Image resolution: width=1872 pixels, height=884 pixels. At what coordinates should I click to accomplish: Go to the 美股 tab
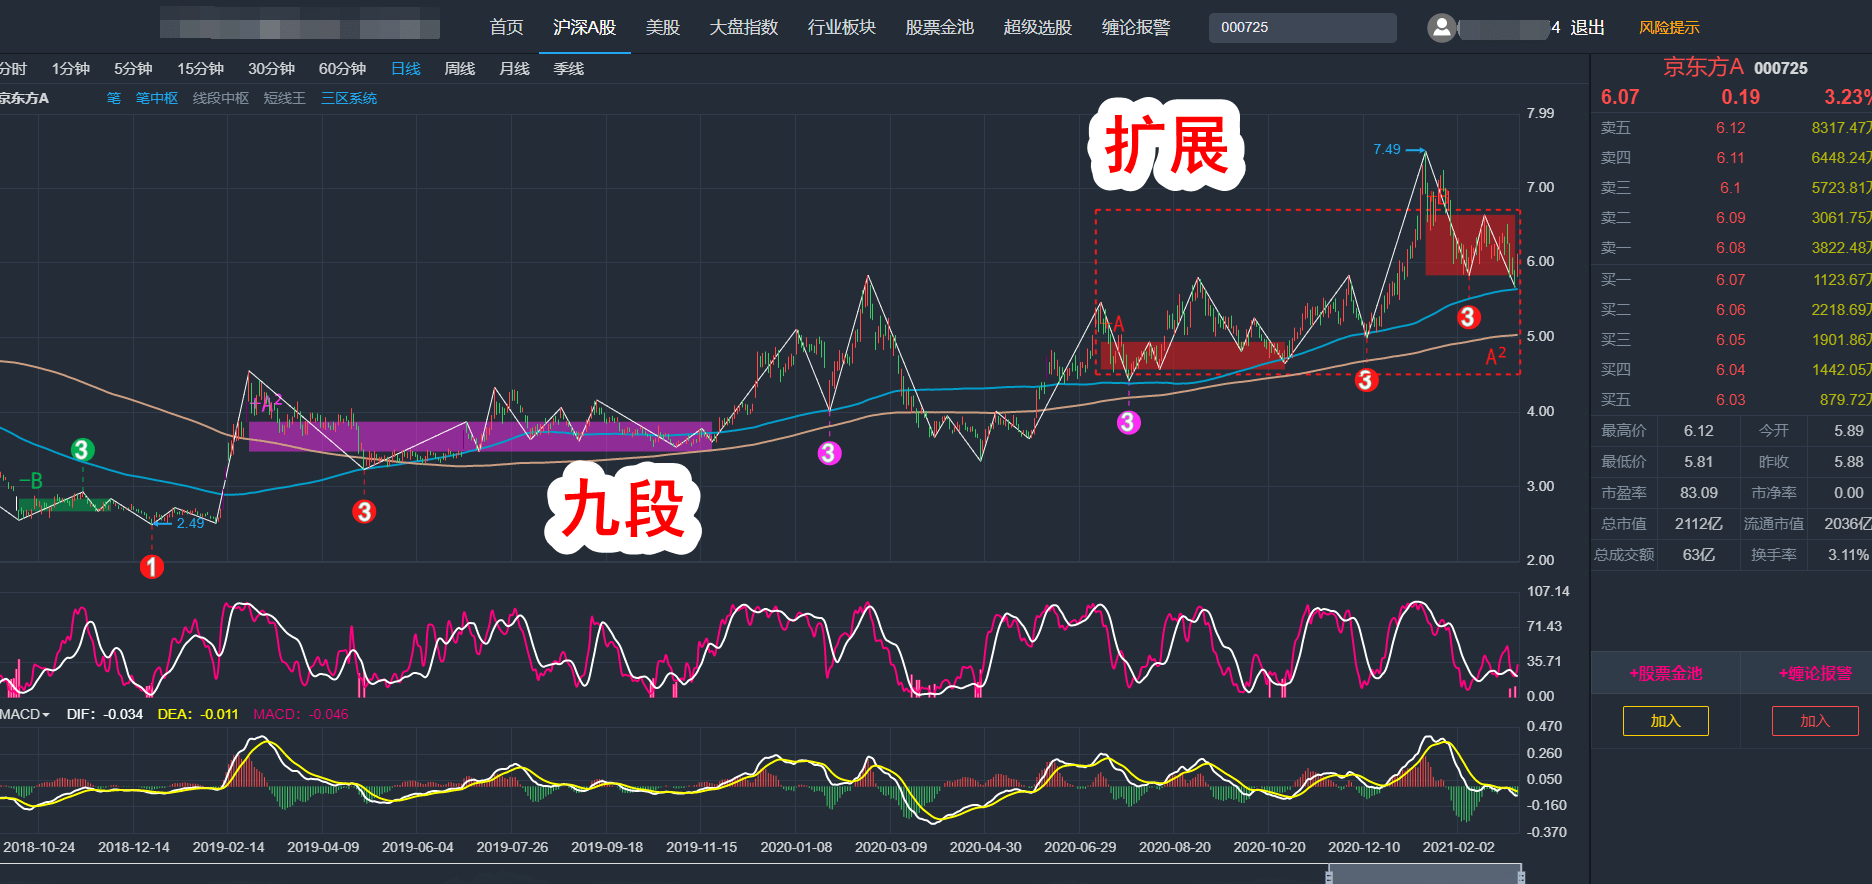pyautogui.click(x=662, y=27)
